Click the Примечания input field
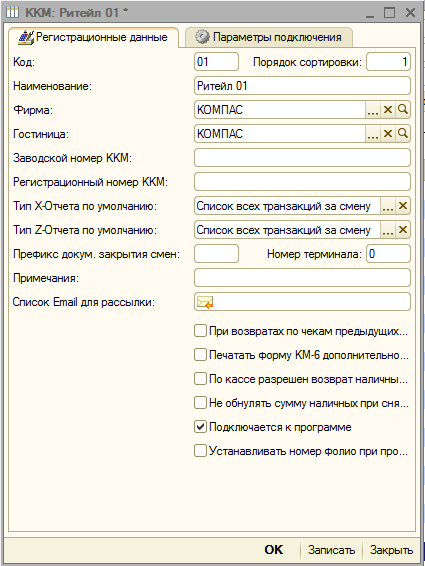 [x=302, y=278]
